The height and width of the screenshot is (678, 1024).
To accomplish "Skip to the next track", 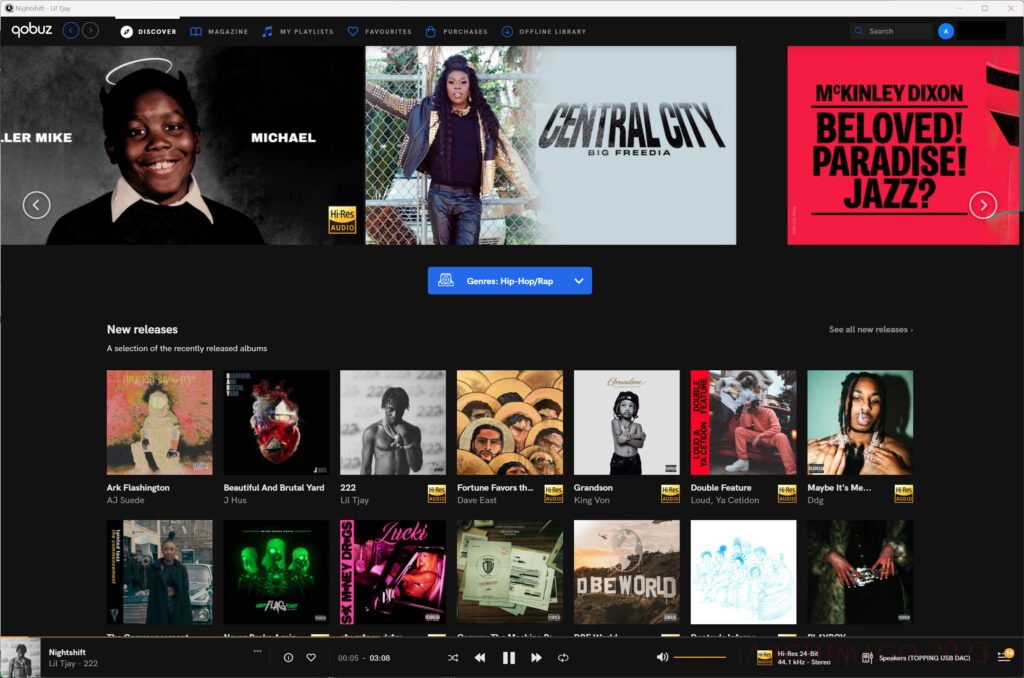I will (x=536, y=658).
